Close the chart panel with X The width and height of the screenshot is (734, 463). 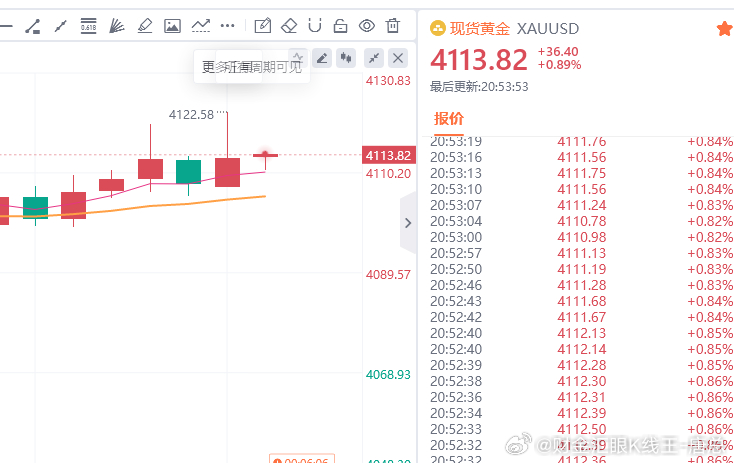click(x=398, y=58)
